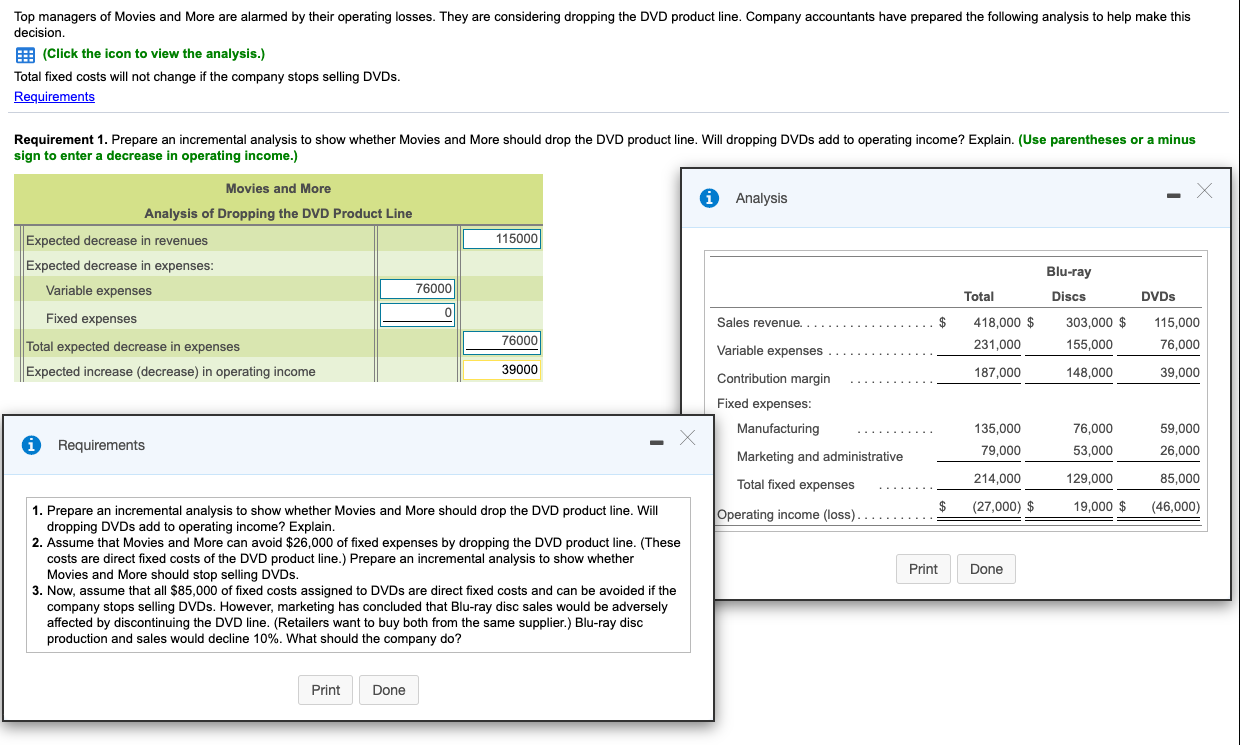Click the 'Expected decrease in expenses:' label

119,266
